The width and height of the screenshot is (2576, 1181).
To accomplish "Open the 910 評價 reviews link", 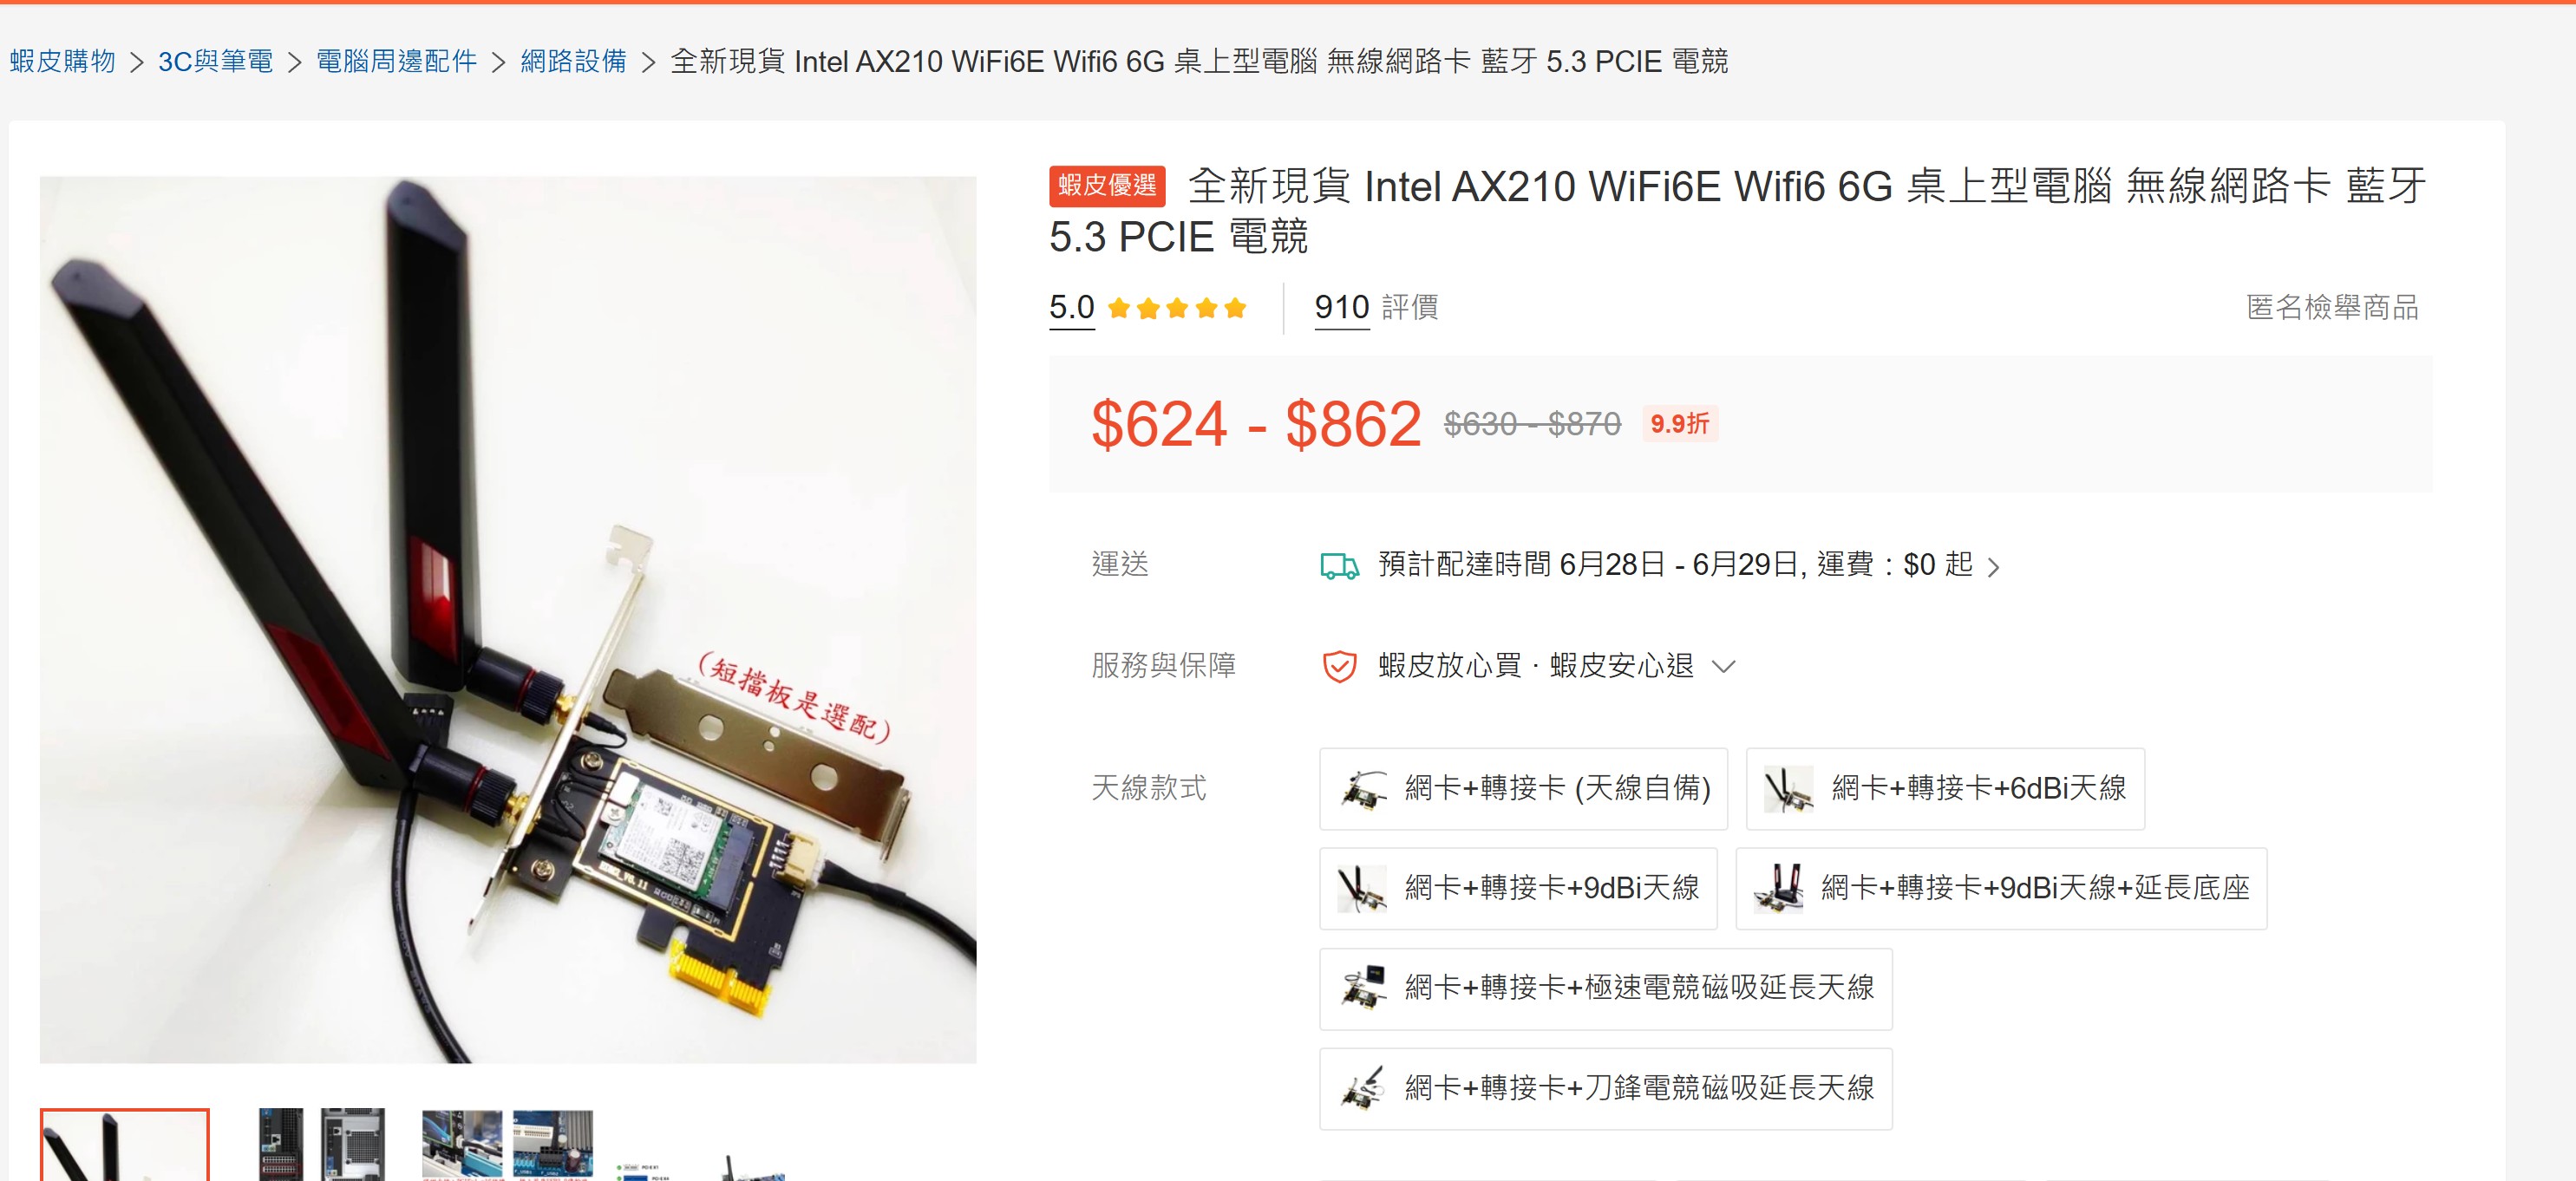I will tap(1376, 308).
